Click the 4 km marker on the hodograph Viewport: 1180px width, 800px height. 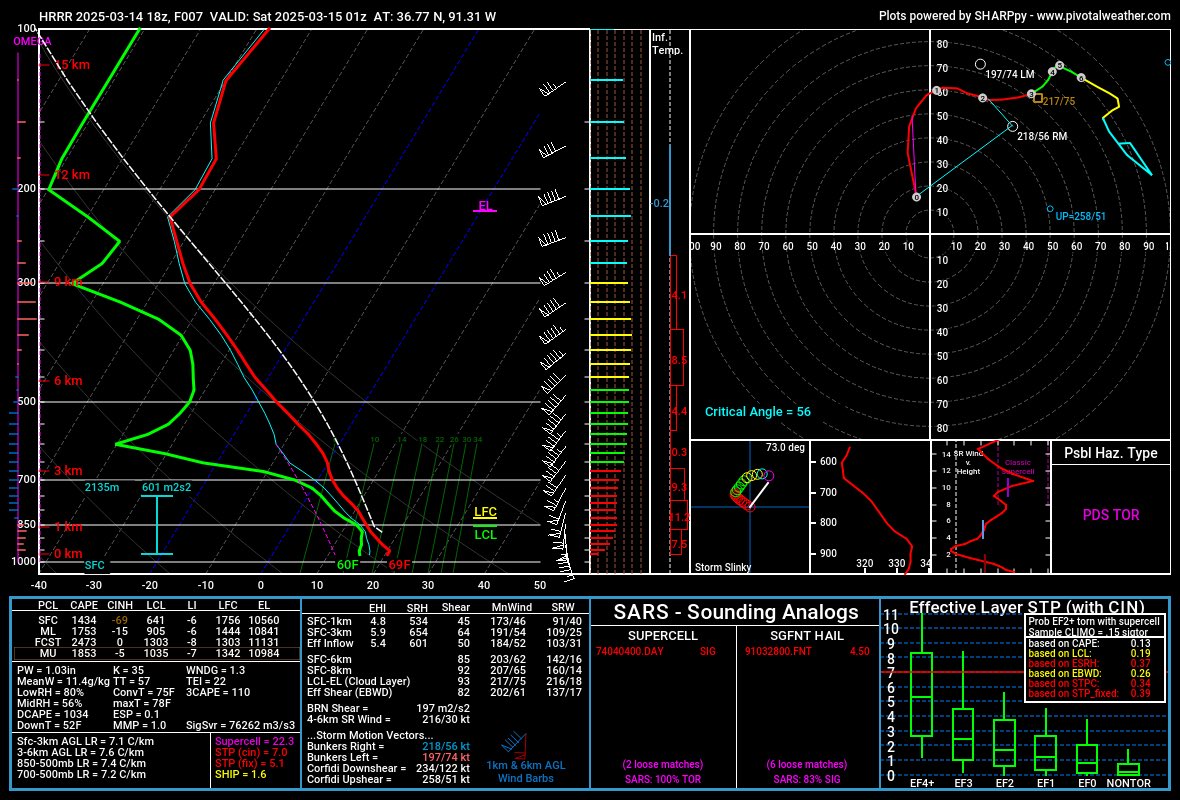(x=1052, y=72)
